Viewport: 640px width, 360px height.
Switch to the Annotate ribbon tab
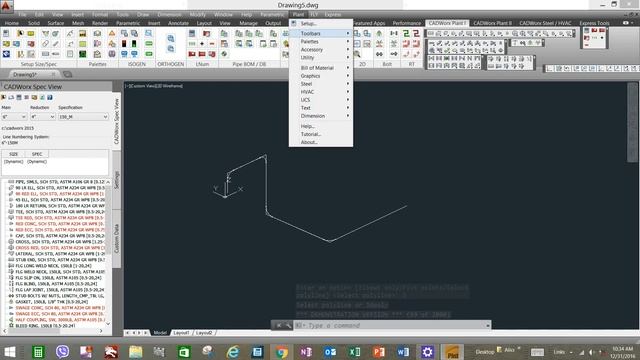[178, 23]
